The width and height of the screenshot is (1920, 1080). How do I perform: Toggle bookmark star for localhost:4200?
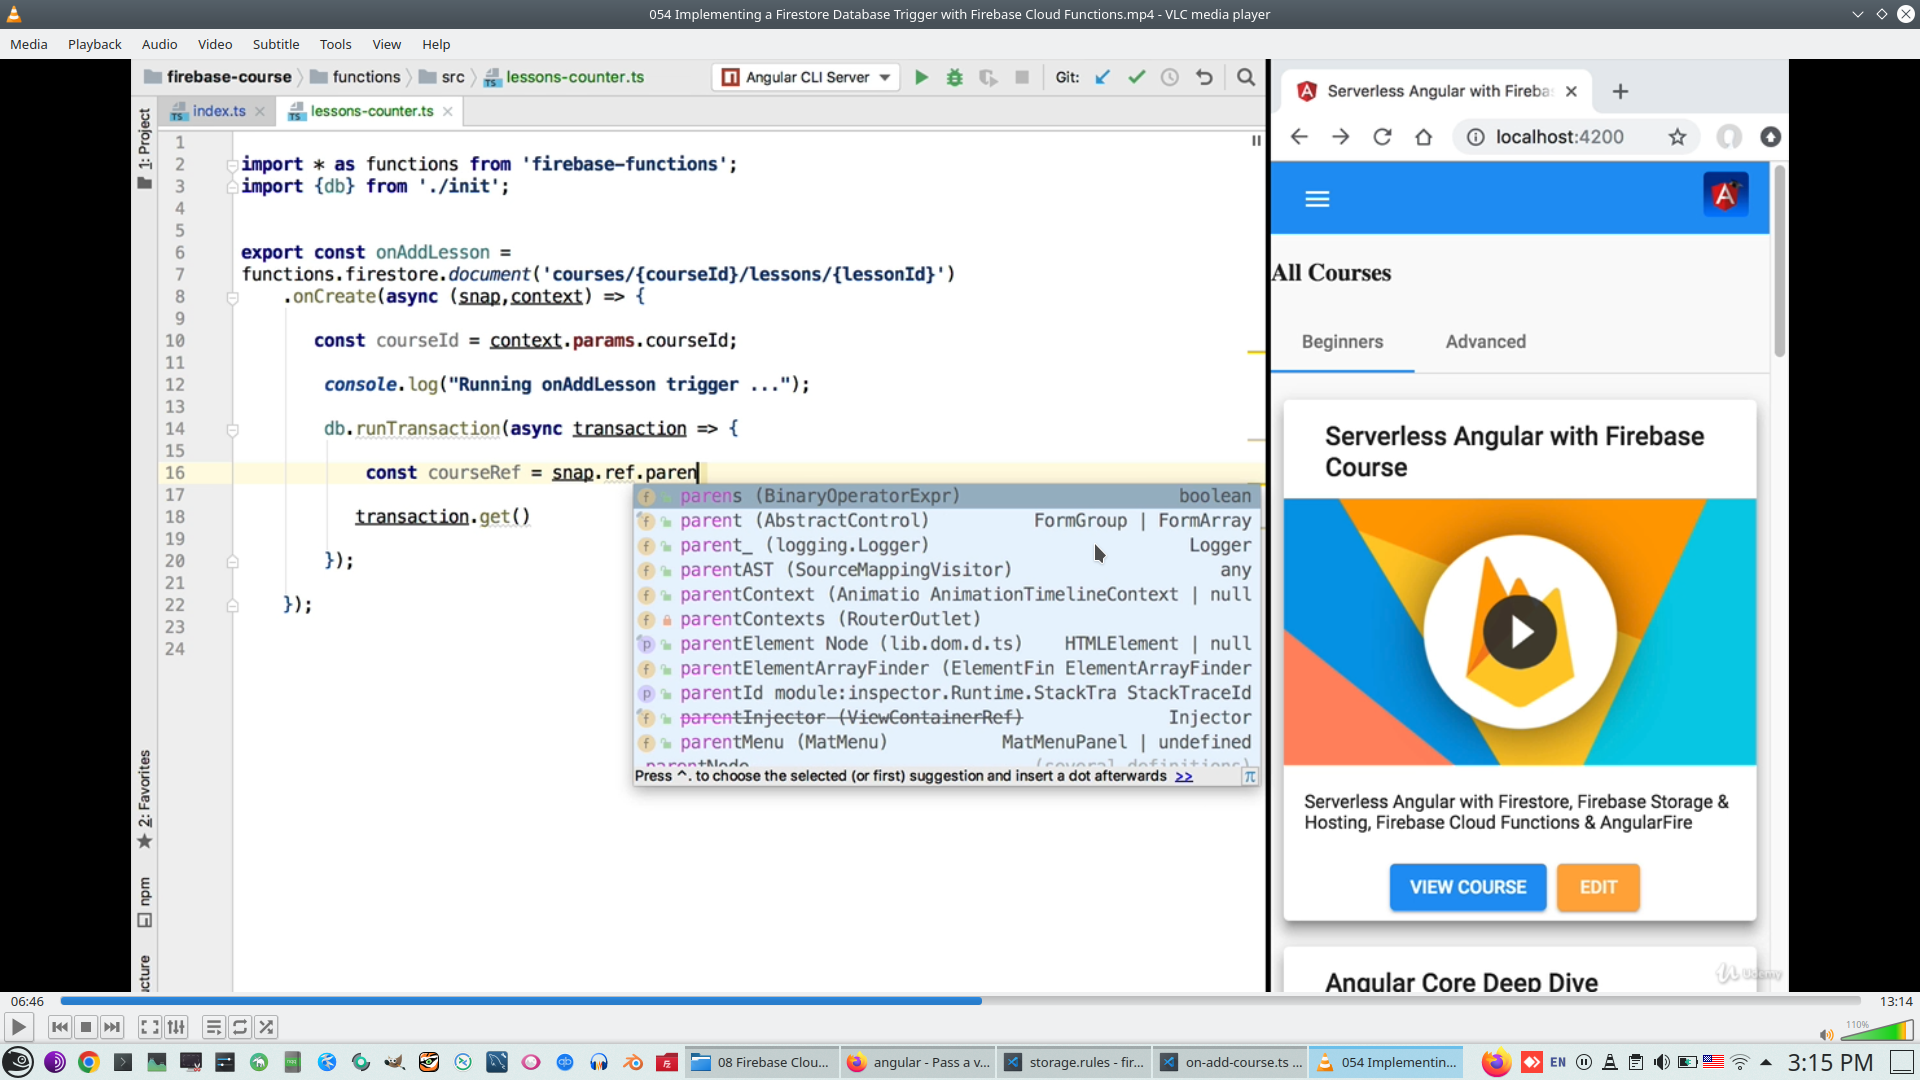pos(1679,137)
